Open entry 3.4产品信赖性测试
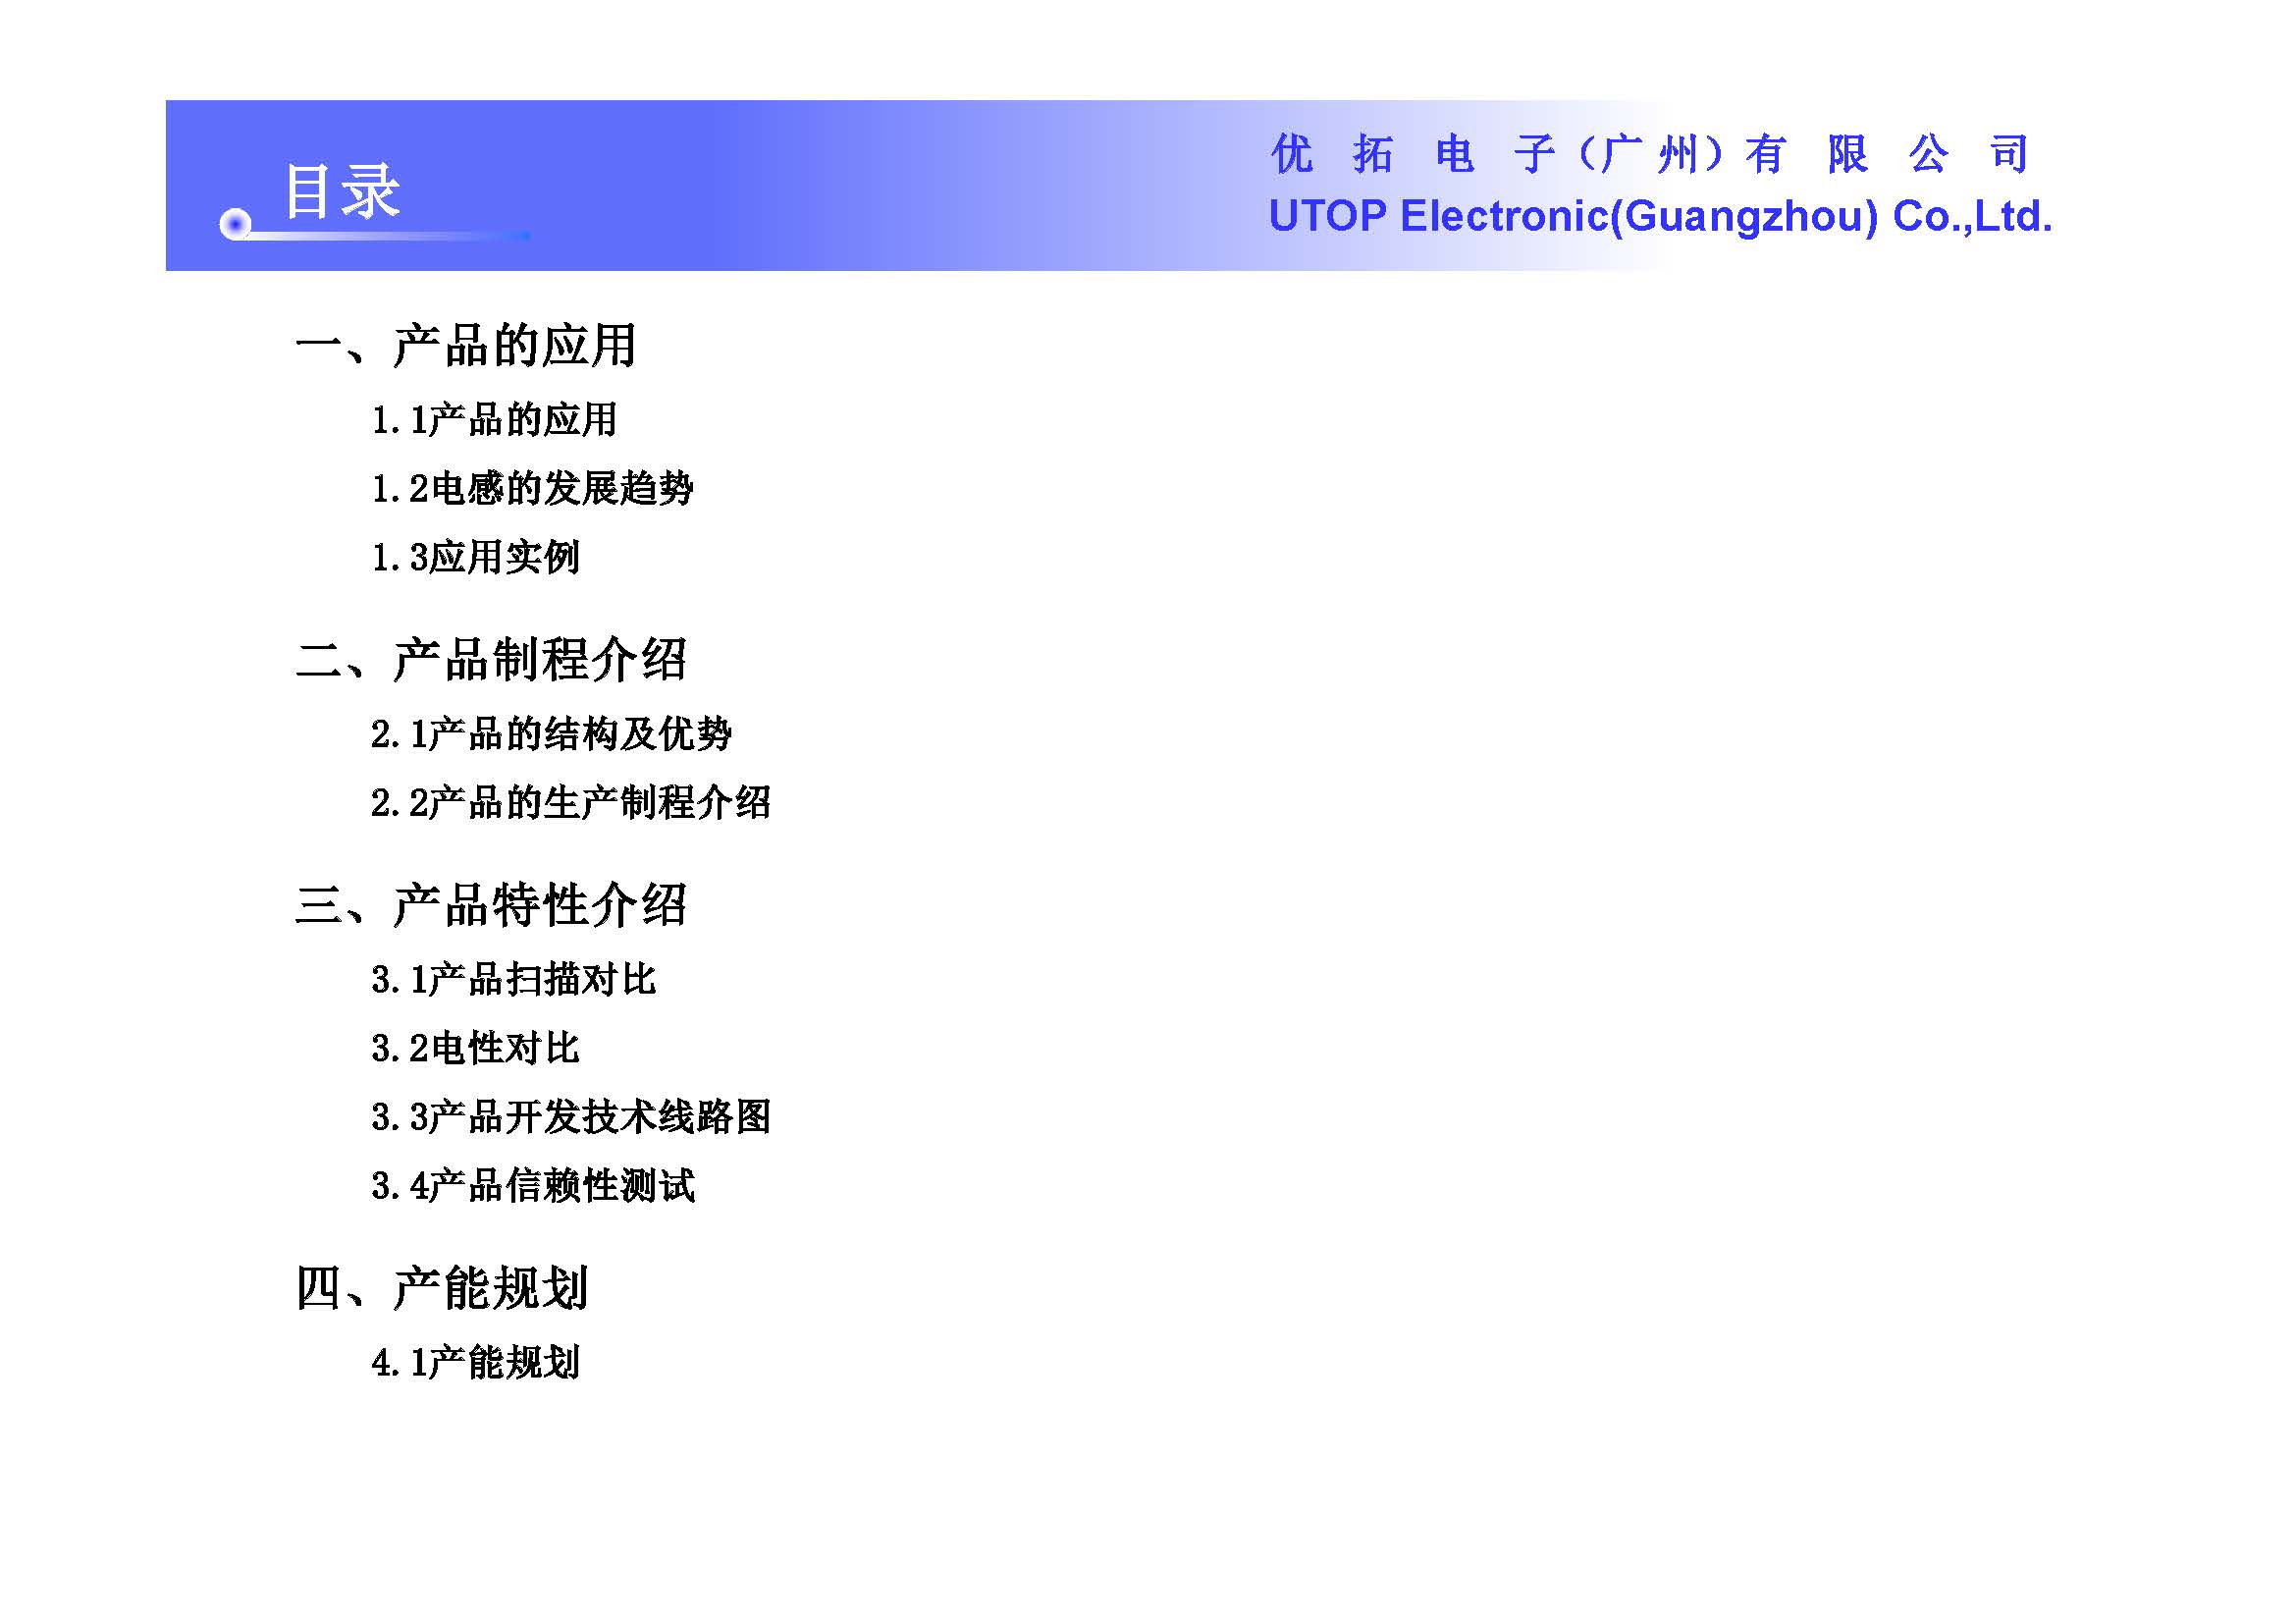 532,1187
